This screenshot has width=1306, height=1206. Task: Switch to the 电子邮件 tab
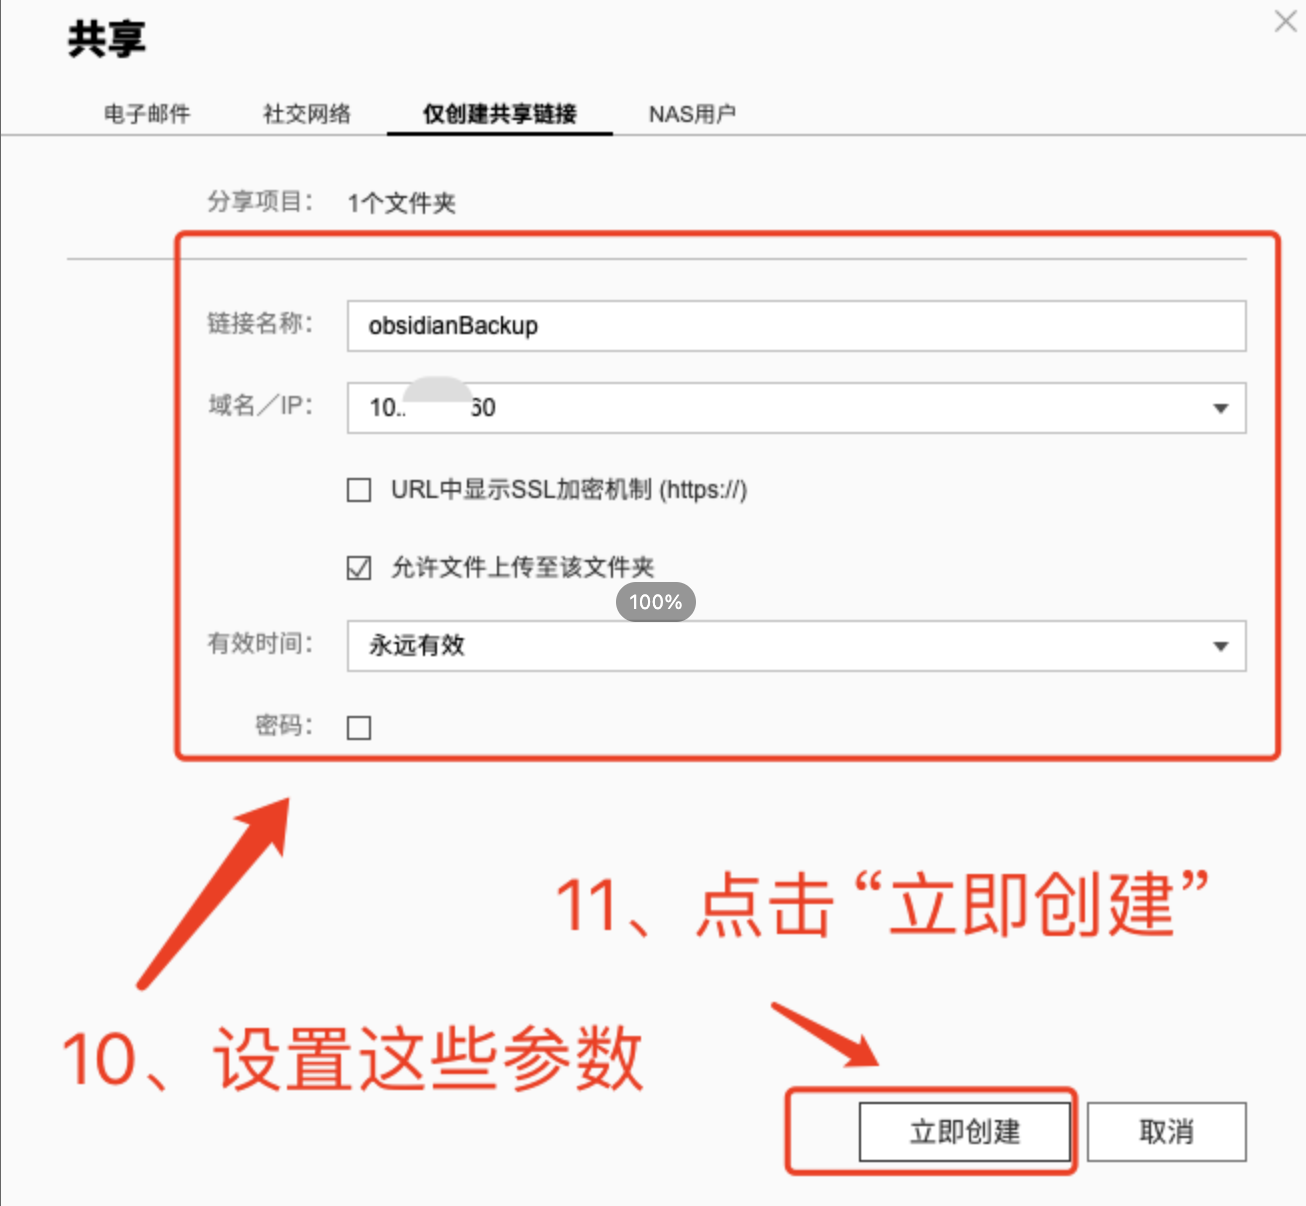[147, 114]
